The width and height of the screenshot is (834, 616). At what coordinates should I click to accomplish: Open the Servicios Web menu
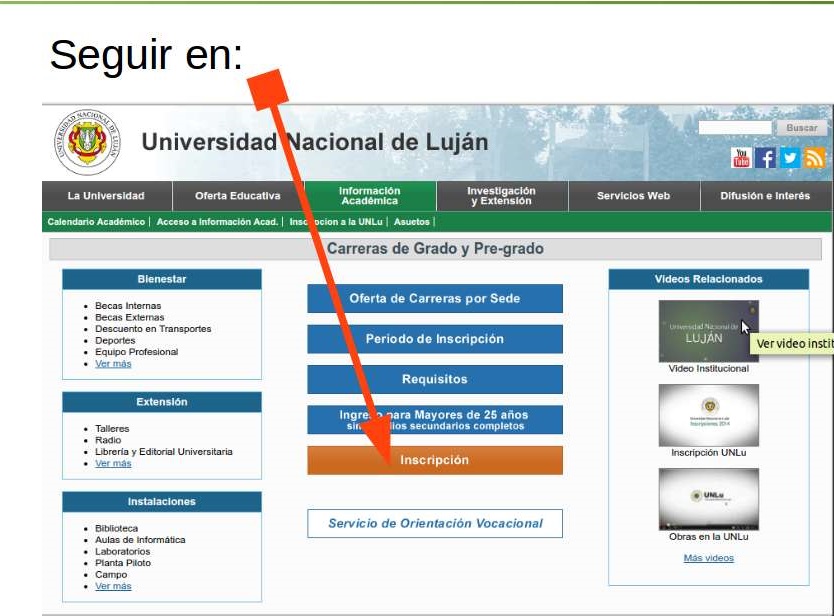click(633, 196)
